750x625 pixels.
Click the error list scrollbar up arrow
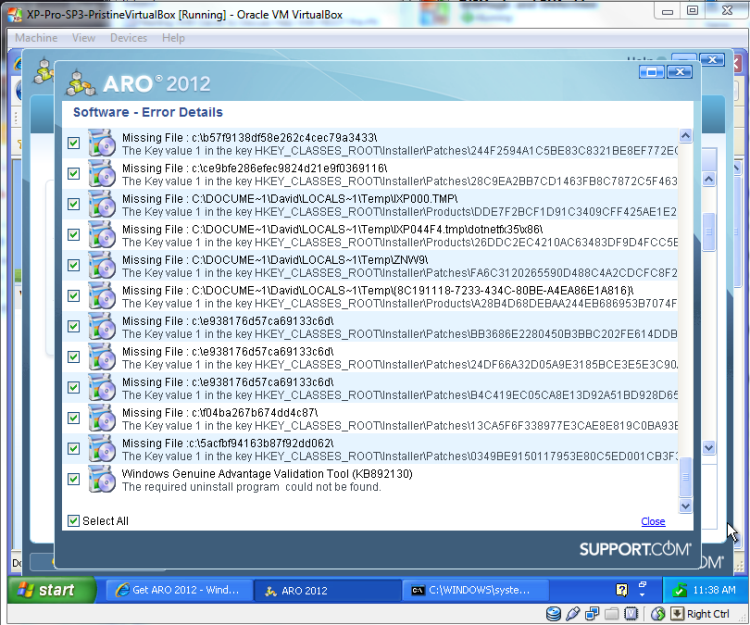pyautogui.click(x=685, y=136)
